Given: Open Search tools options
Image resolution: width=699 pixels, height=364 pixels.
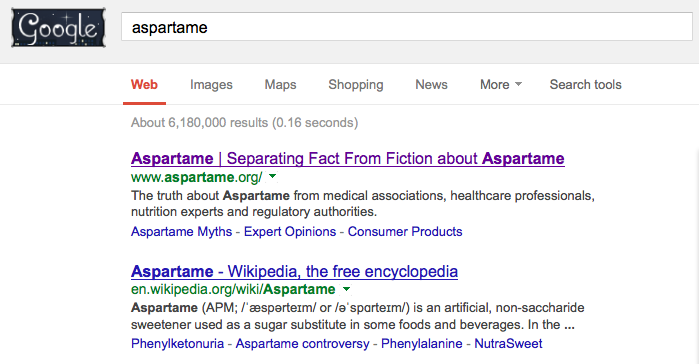Looking at the screenshot, I should coord(585,85).
